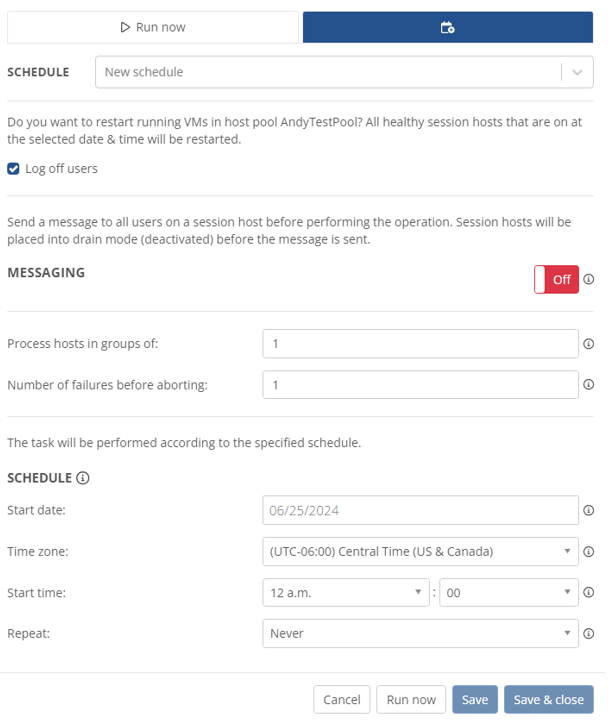
Task: Switch to the Run now tab
Action: [x=153, y=27]
